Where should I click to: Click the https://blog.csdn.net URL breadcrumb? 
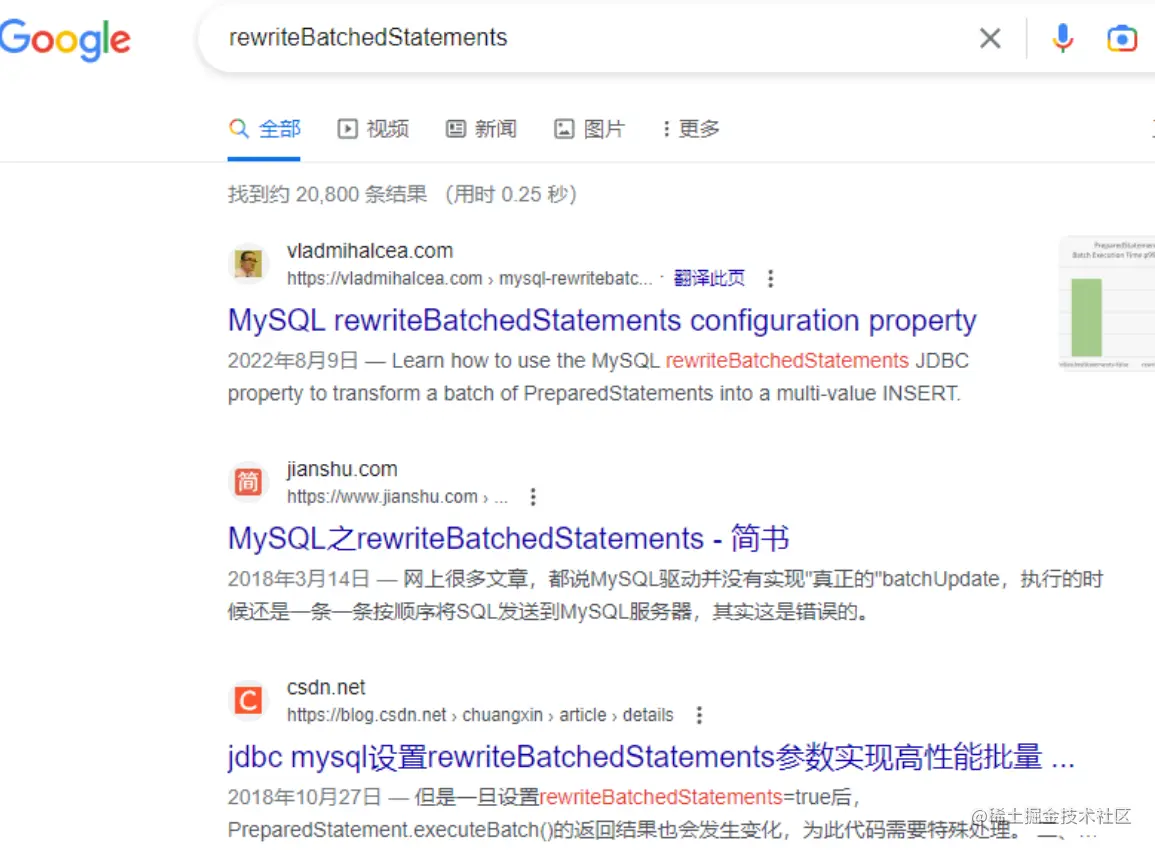[480, 714]
